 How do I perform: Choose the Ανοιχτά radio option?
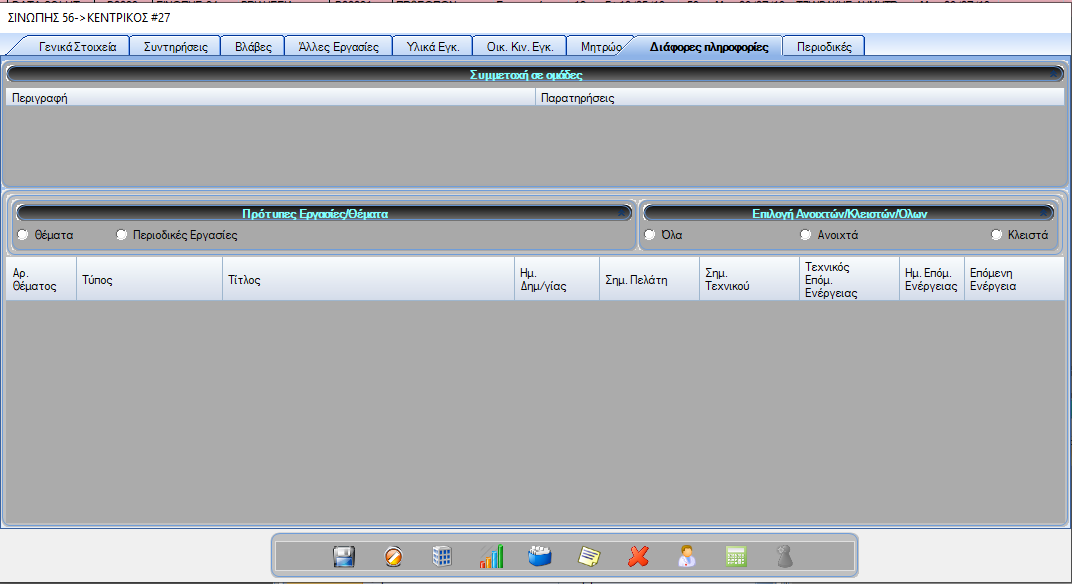point(806,235)
